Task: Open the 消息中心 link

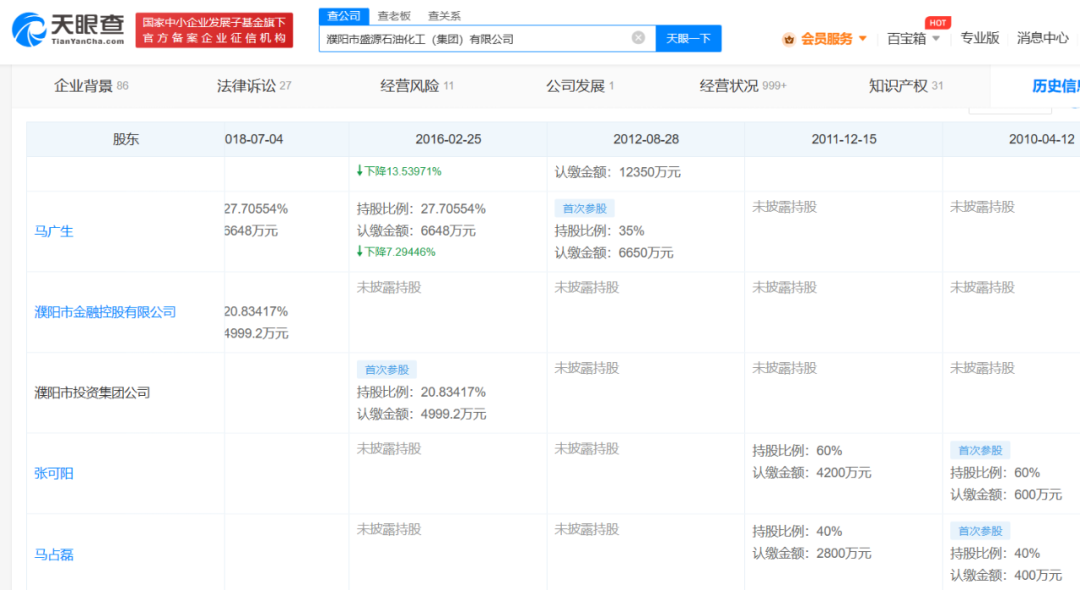Action: (x=1042, y=39)
